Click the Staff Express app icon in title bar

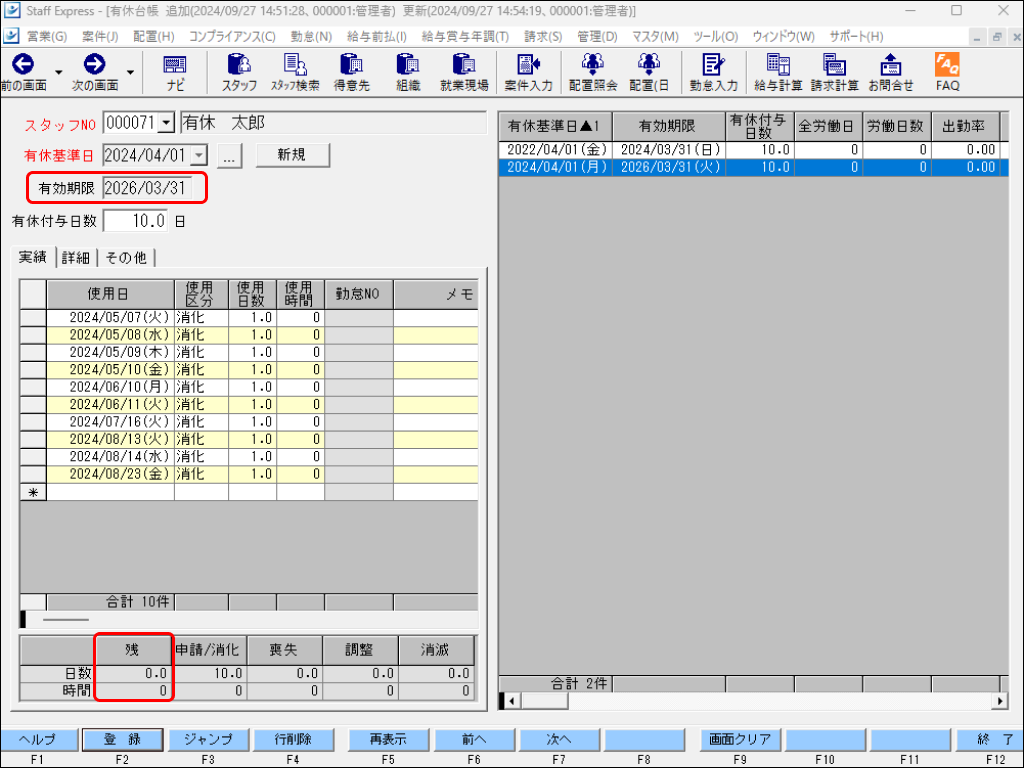pyautogui.click(x=12, y=10)
